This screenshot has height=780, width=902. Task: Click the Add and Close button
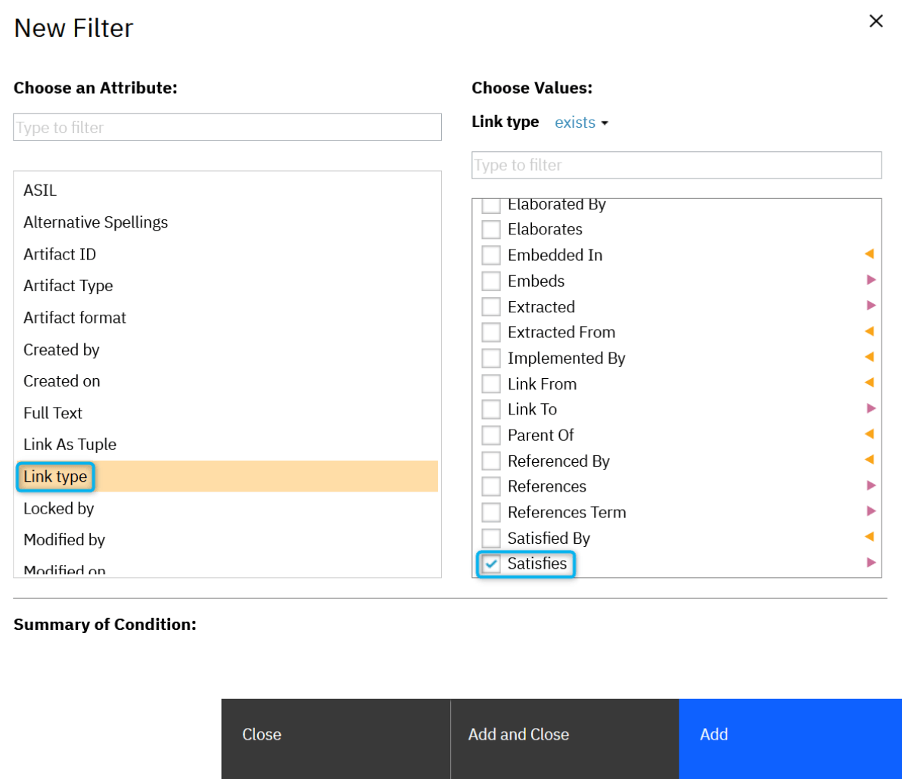(517, 734)
